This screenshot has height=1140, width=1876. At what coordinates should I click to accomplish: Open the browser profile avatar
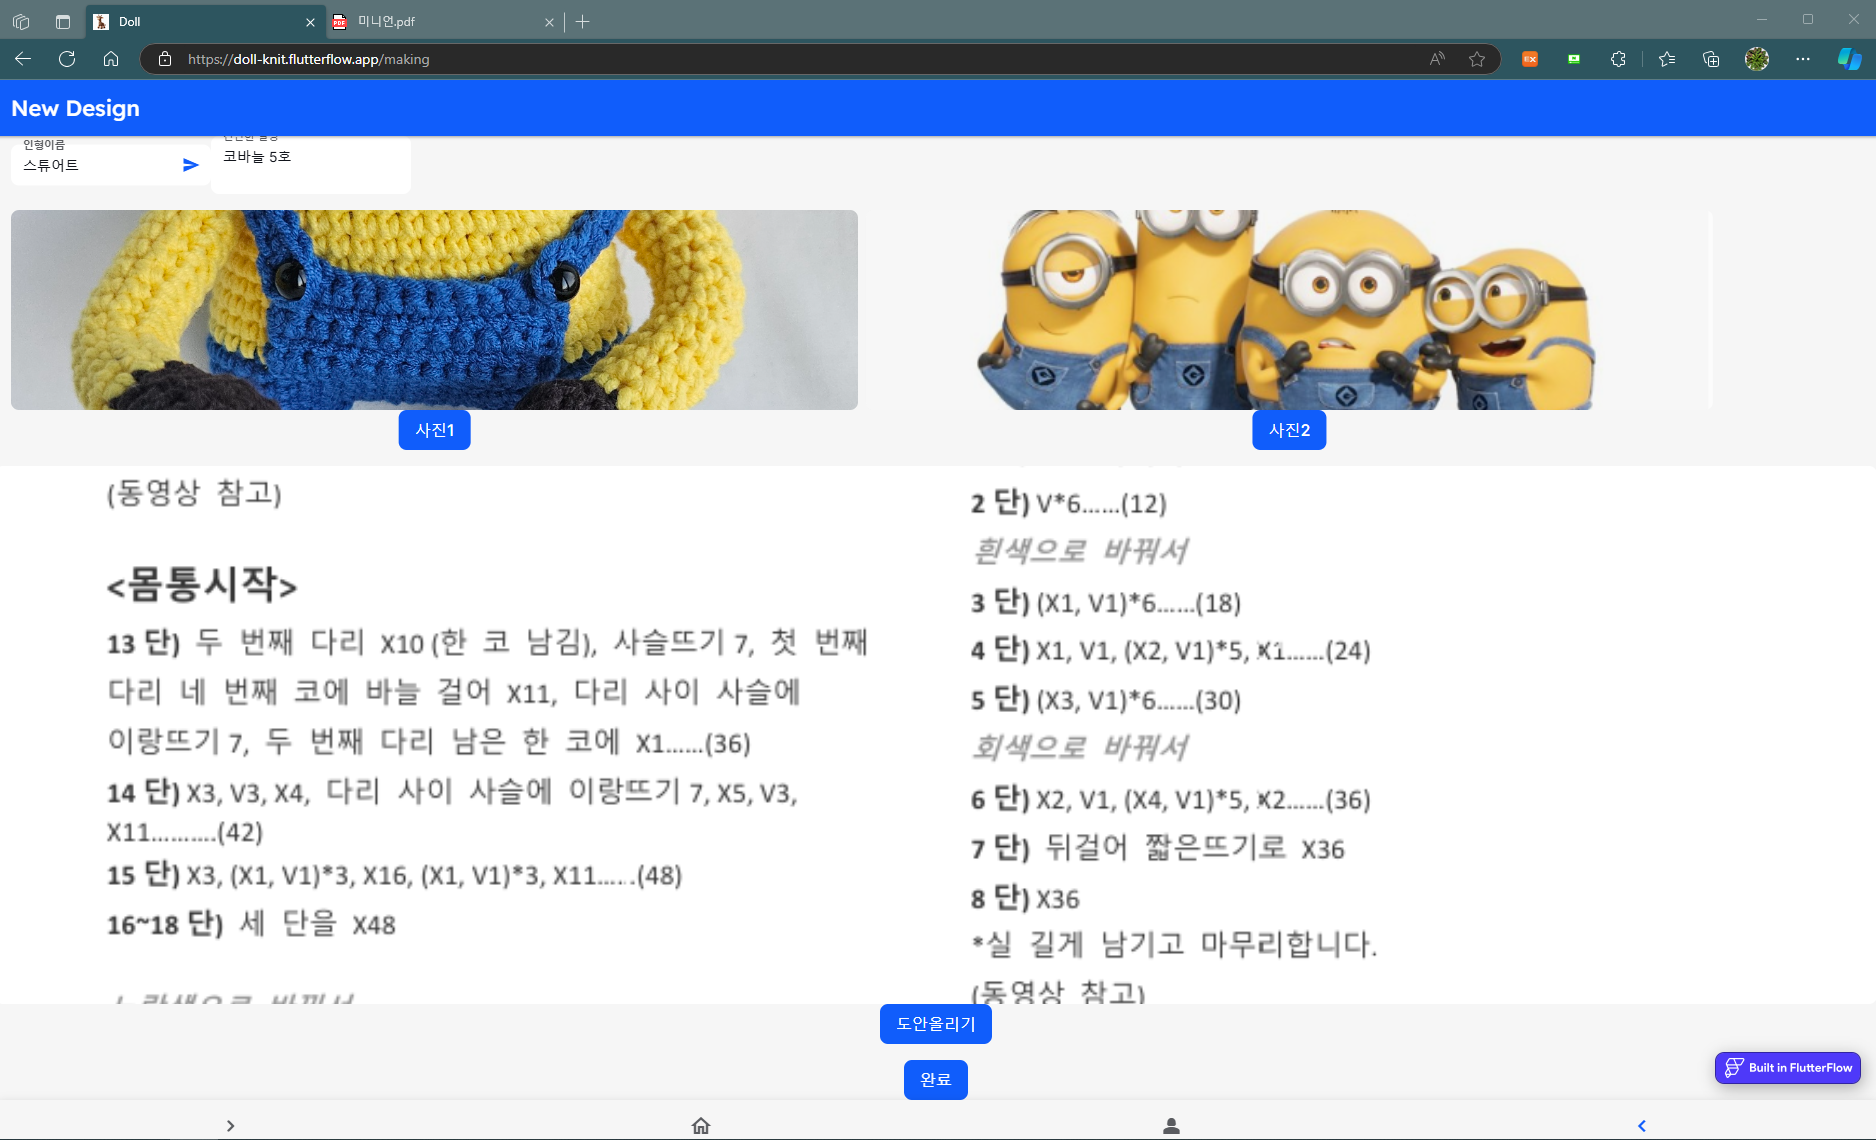[x=1757, y=59]
